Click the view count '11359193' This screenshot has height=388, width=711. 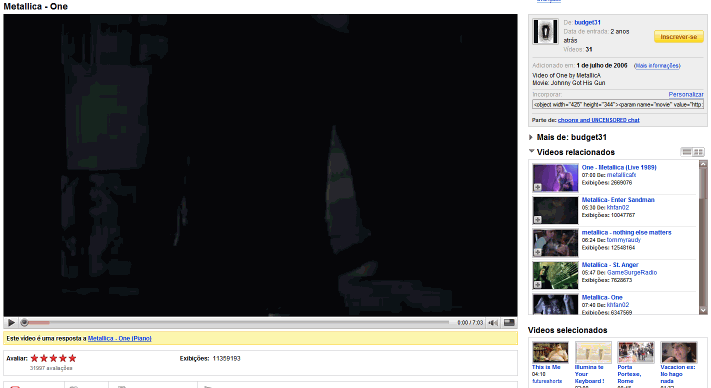(x=226, y=359)
